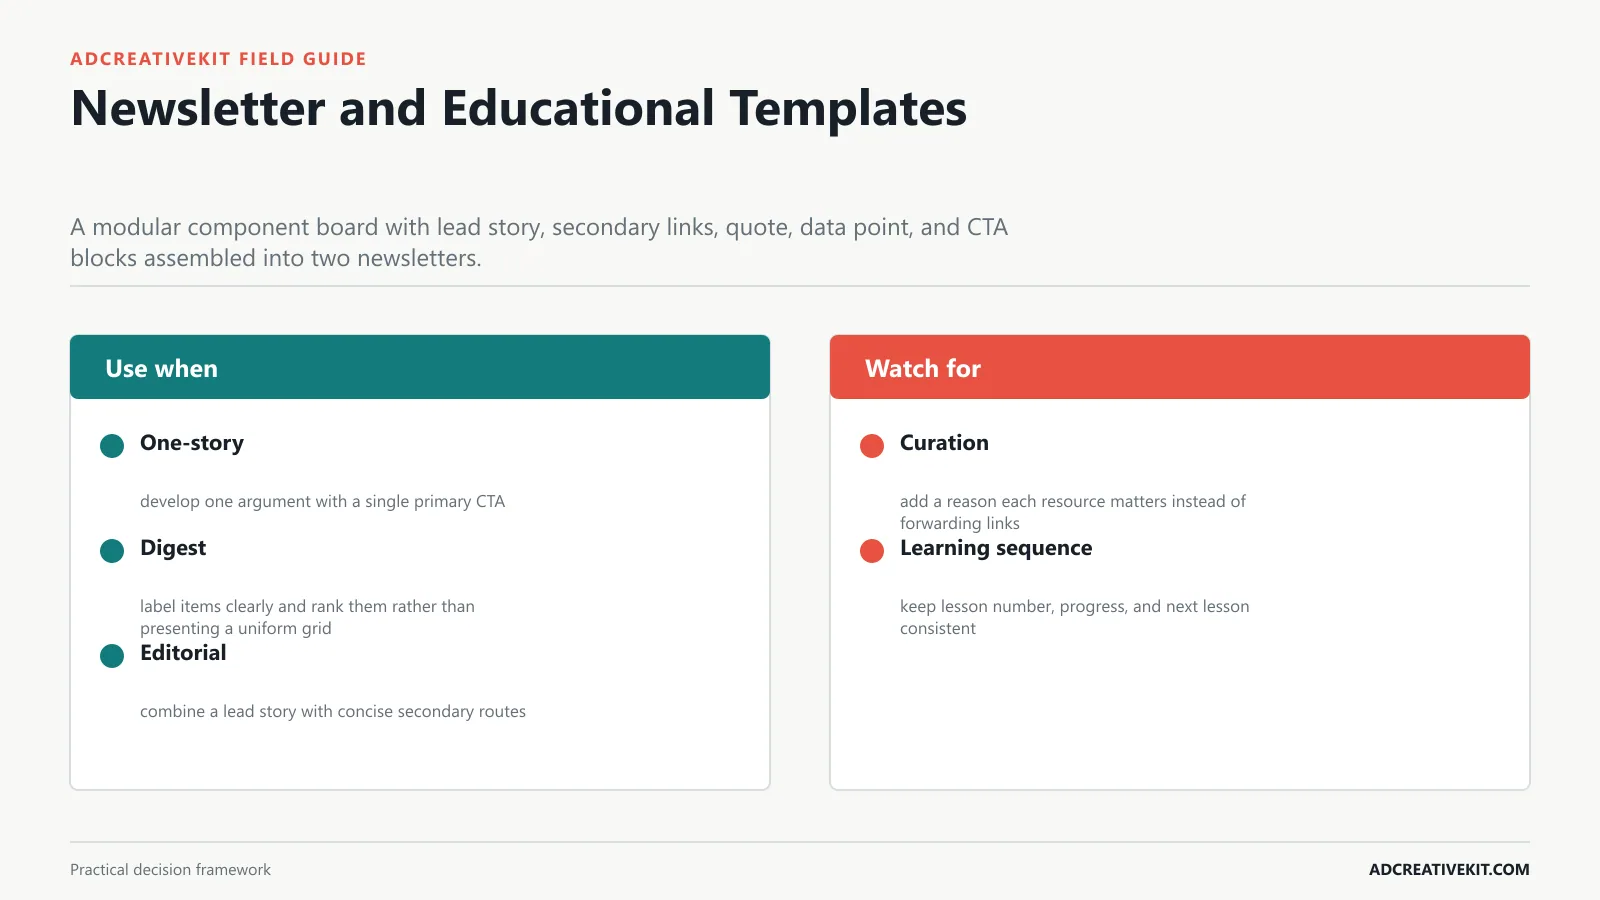Click the teal bullet beside Editorial

point(112,656)
